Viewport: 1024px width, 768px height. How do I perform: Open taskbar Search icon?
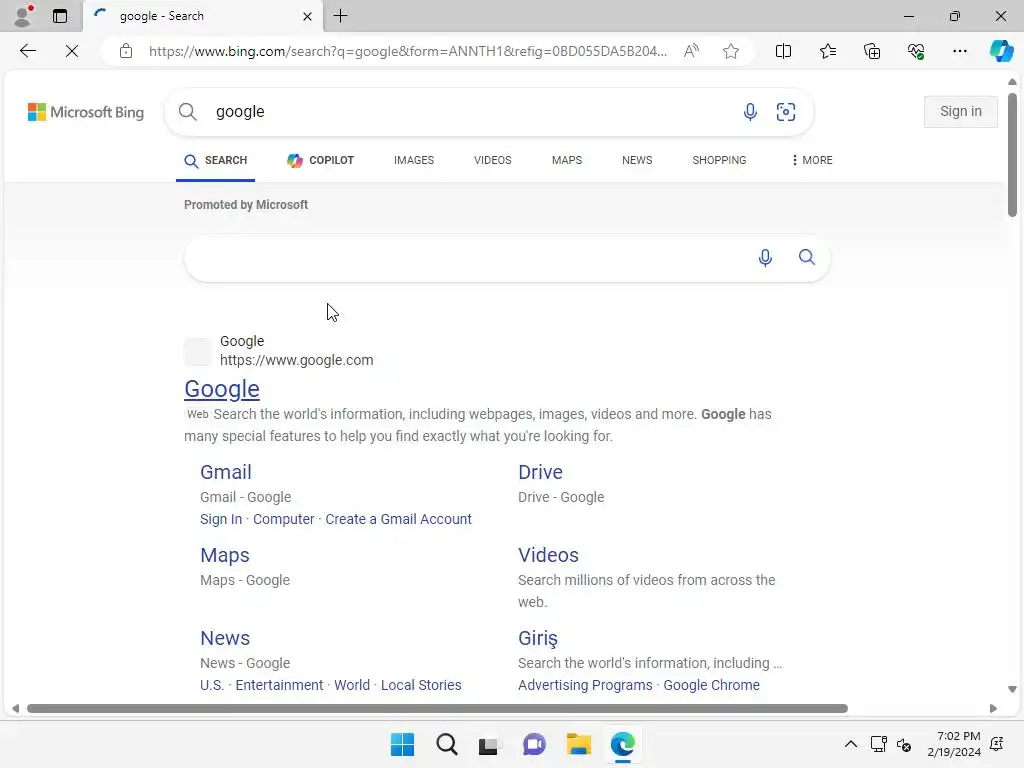coord(447,744)
